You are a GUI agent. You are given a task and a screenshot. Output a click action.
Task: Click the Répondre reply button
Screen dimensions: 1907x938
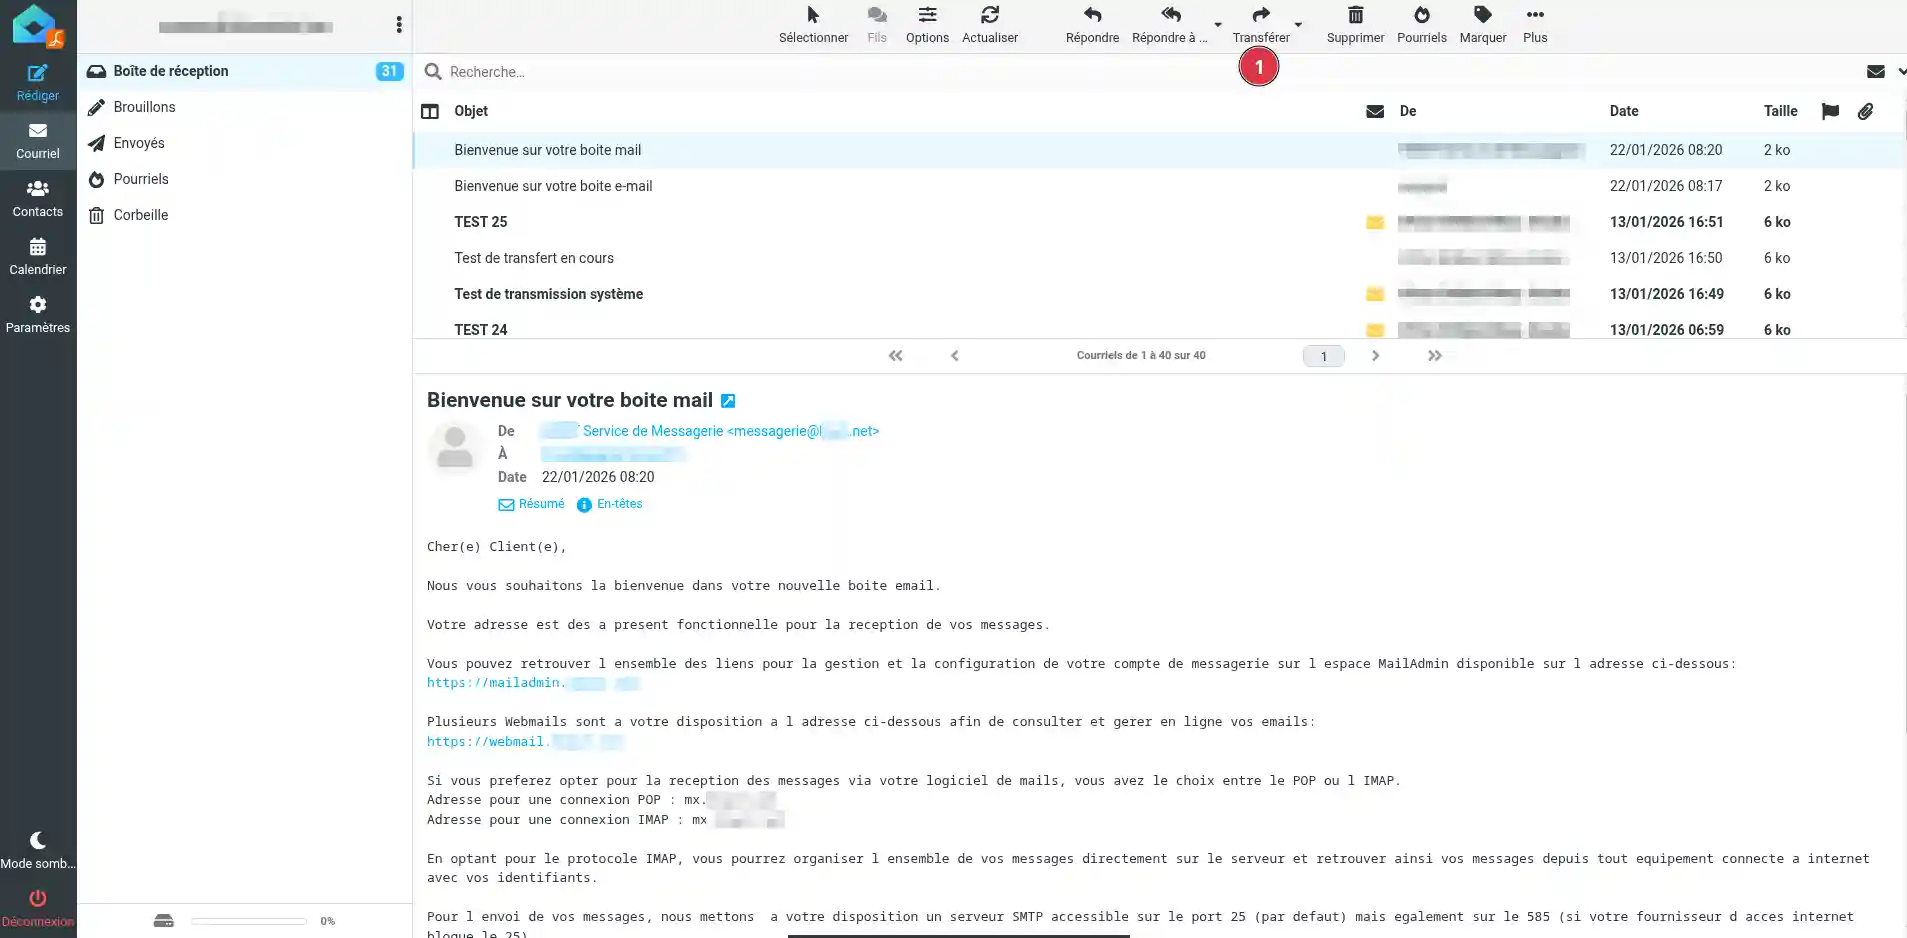(x=1092, y=25)
